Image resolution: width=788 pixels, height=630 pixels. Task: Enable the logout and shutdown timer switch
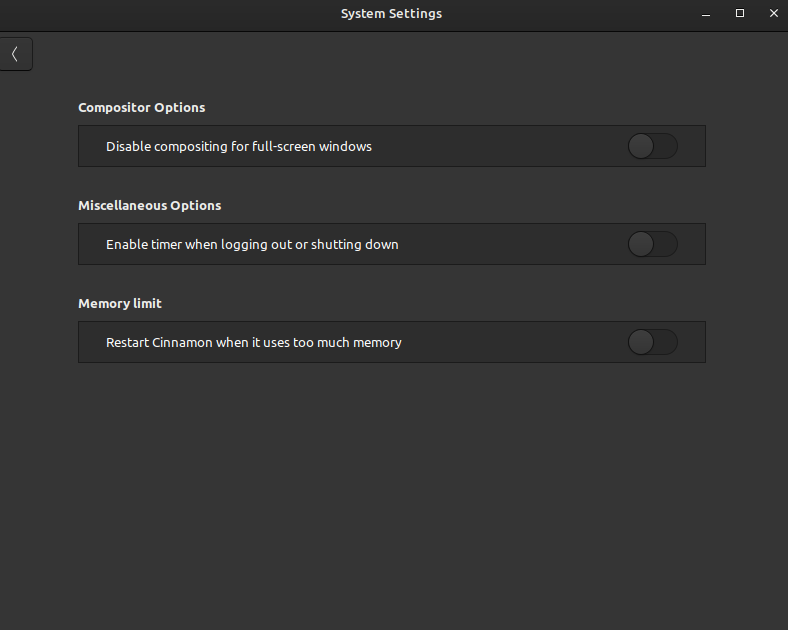point(652,244)
